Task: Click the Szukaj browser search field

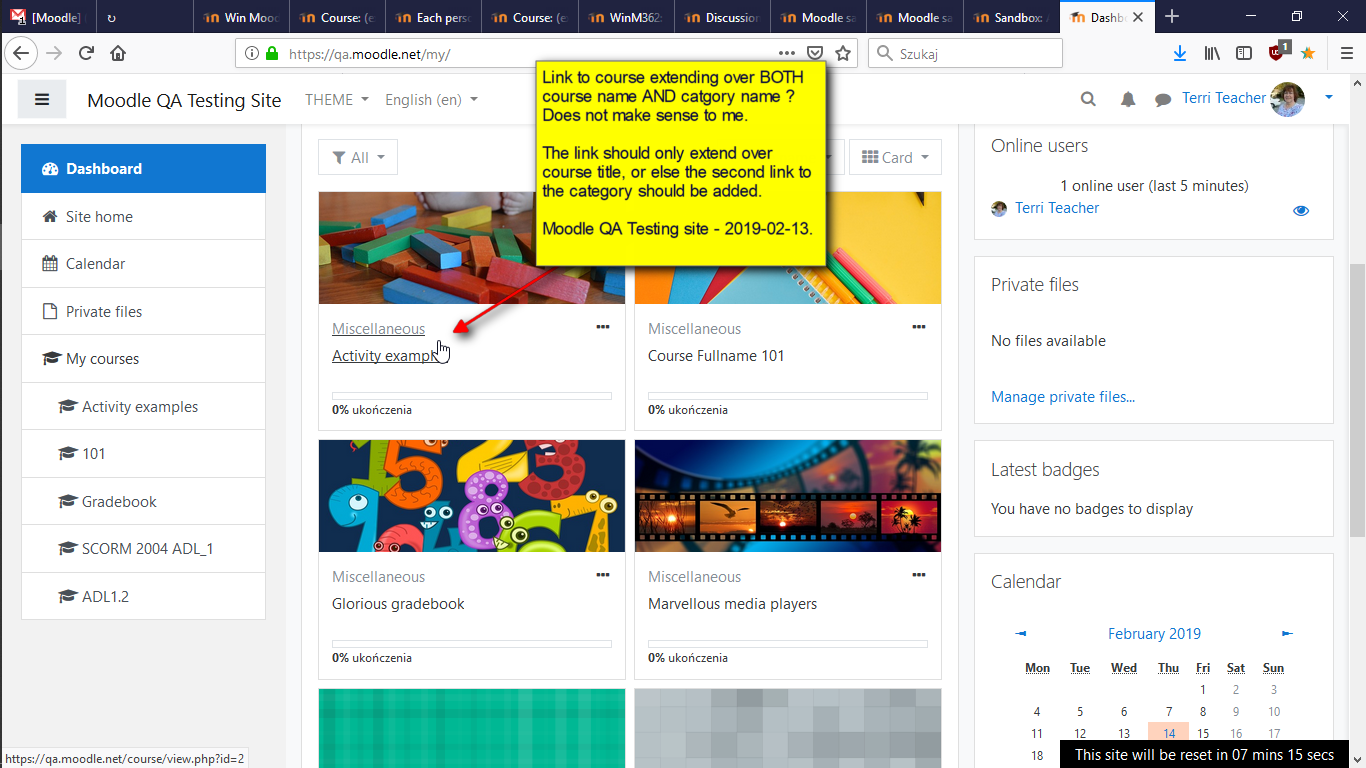Action: click(x=965, y=54)
